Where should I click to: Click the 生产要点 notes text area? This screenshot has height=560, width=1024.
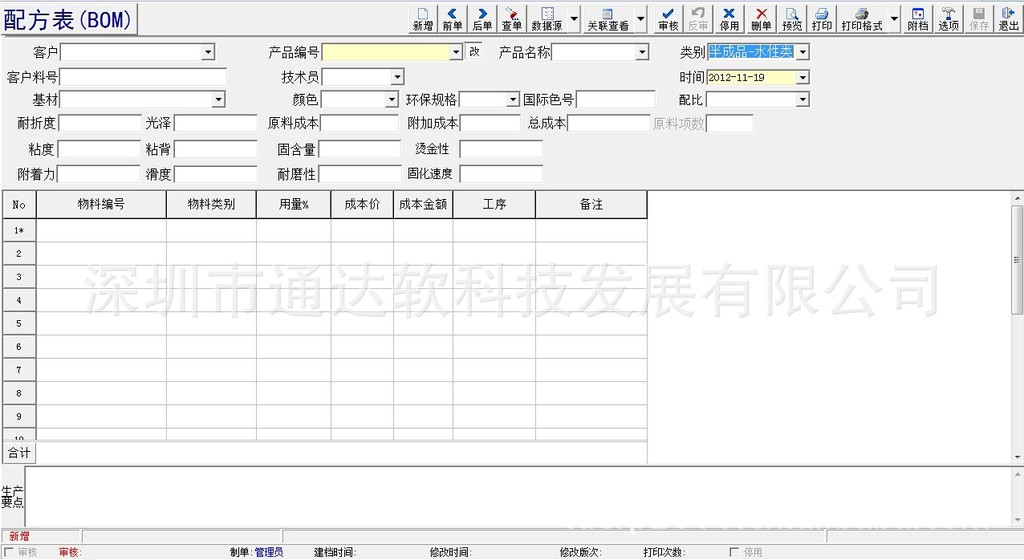[x=519, y=497]
